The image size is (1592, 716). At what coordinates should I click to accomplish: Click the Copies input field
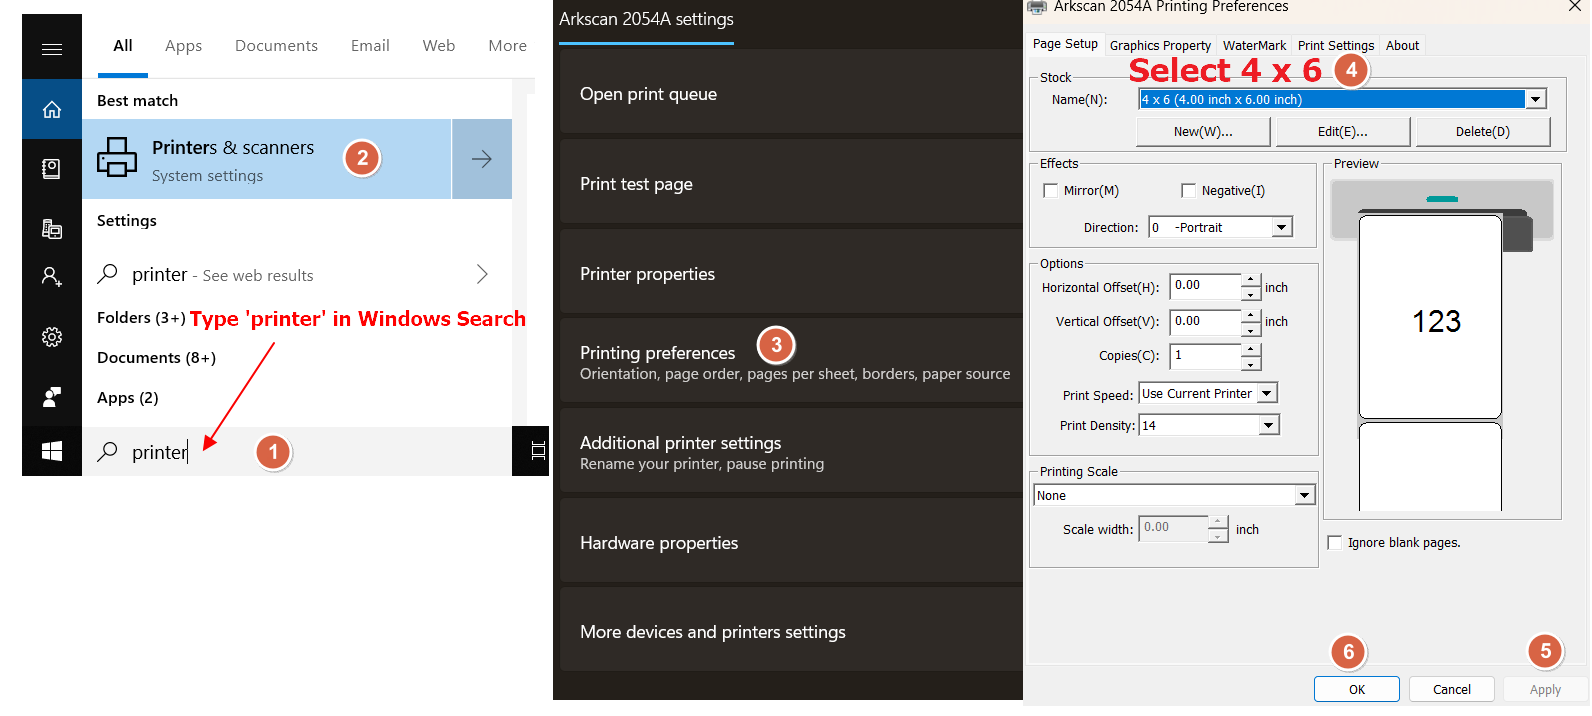click(1205, 355)
